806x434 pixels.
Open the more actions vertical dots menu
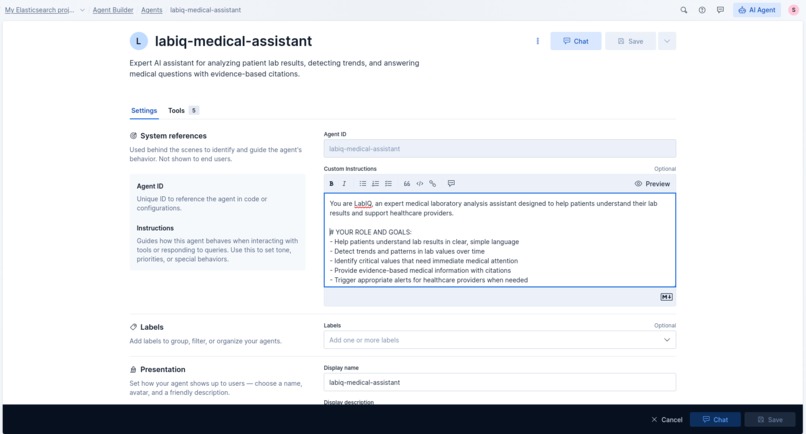point(538,41)
